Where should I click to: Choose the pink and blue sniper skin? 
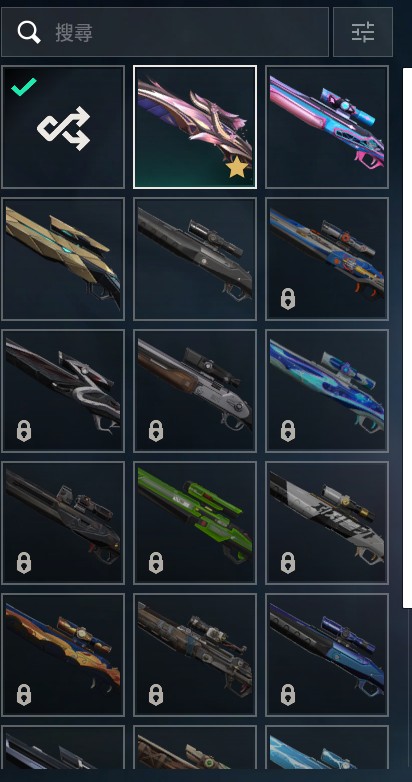[327, 127]
